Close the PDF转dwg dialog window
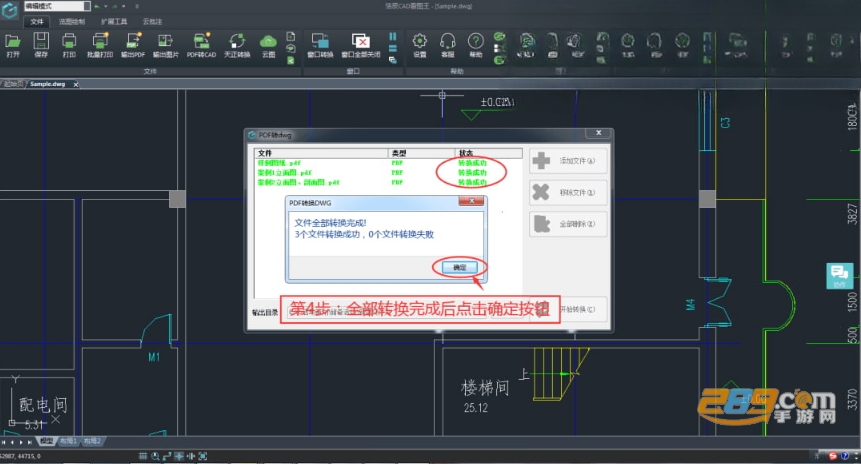This screenshot has width=861, height=464. [x=599, y=133]
